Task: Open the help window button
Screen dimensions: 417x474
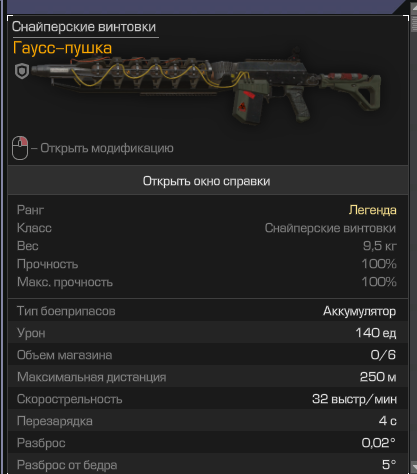Action: point(208,181)
